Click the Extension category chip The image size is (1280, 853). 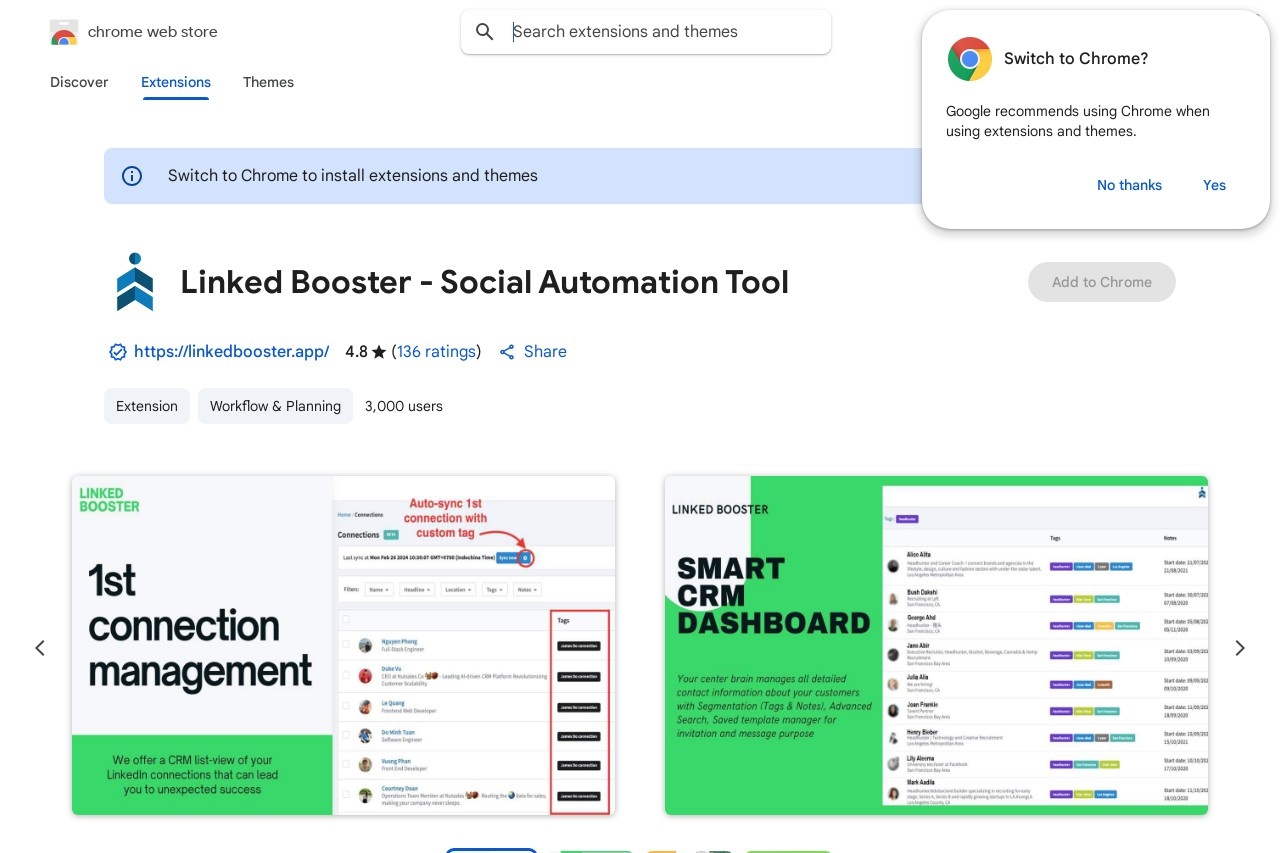click(x=147, y=406)
